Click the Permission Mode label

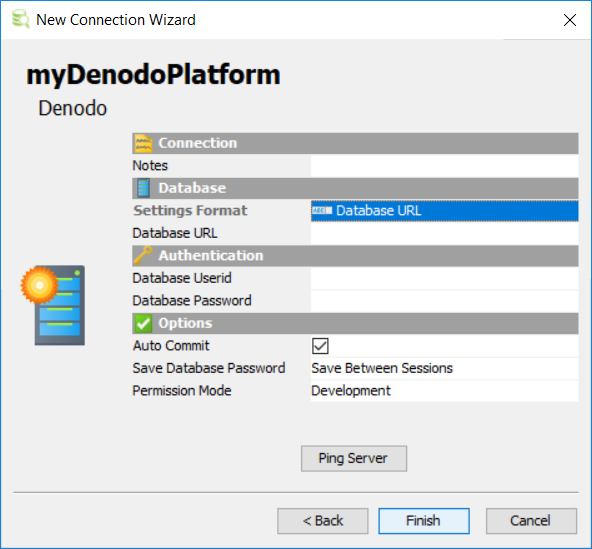click(182, 391)
